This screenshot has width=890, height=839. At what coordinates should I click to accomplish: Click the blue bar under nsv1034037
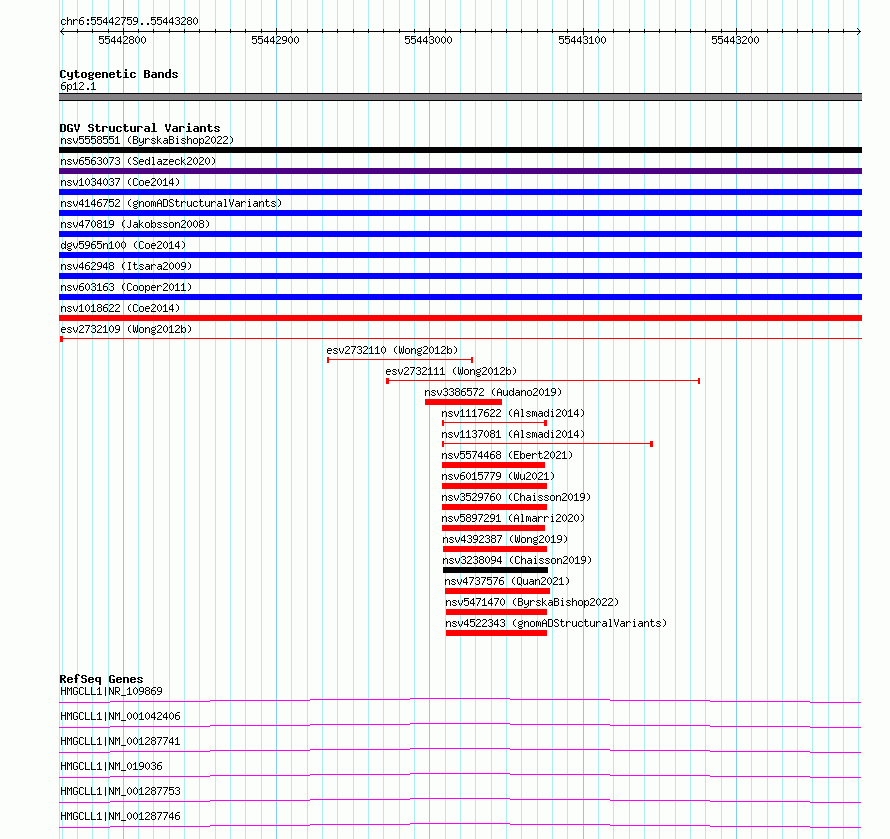pos(460,192)
